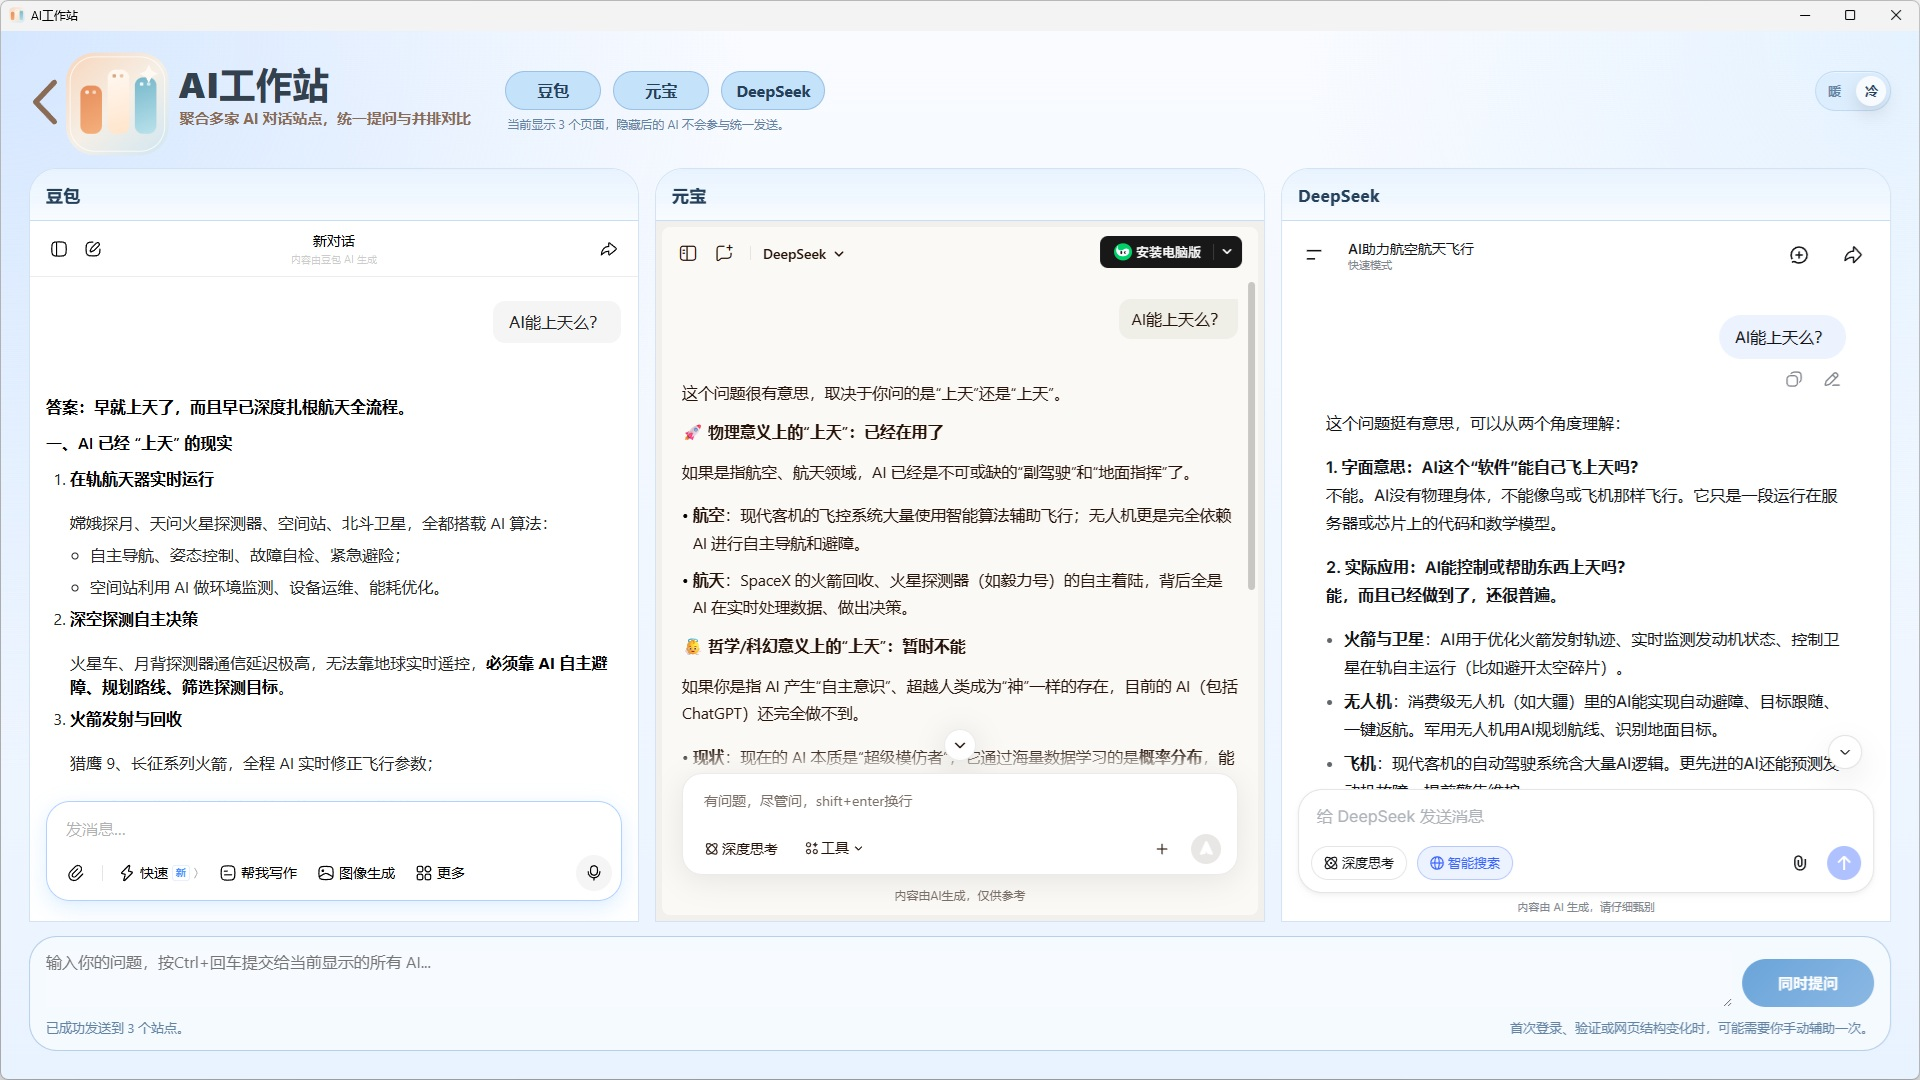
Task: Click the 已成功发送到 3 个站点 status text
Action: click(115, 1028)
